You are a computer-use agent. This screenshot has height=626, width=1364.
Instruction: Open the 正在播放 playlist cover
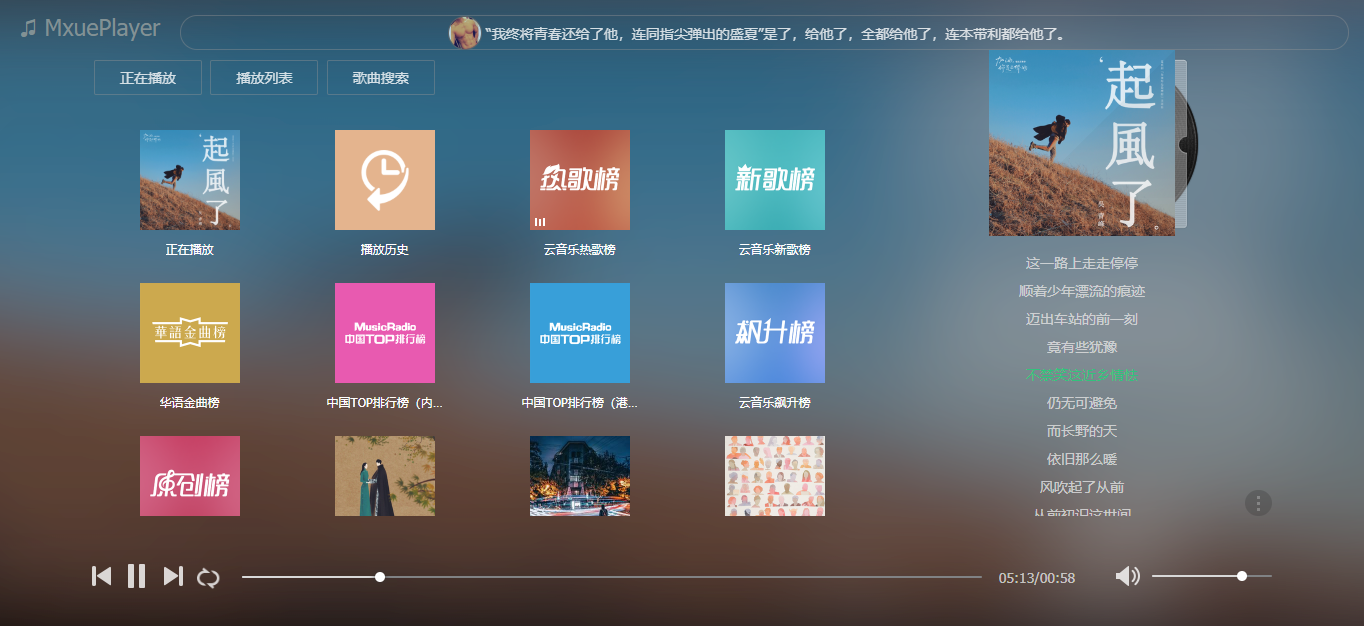[190, 180]
